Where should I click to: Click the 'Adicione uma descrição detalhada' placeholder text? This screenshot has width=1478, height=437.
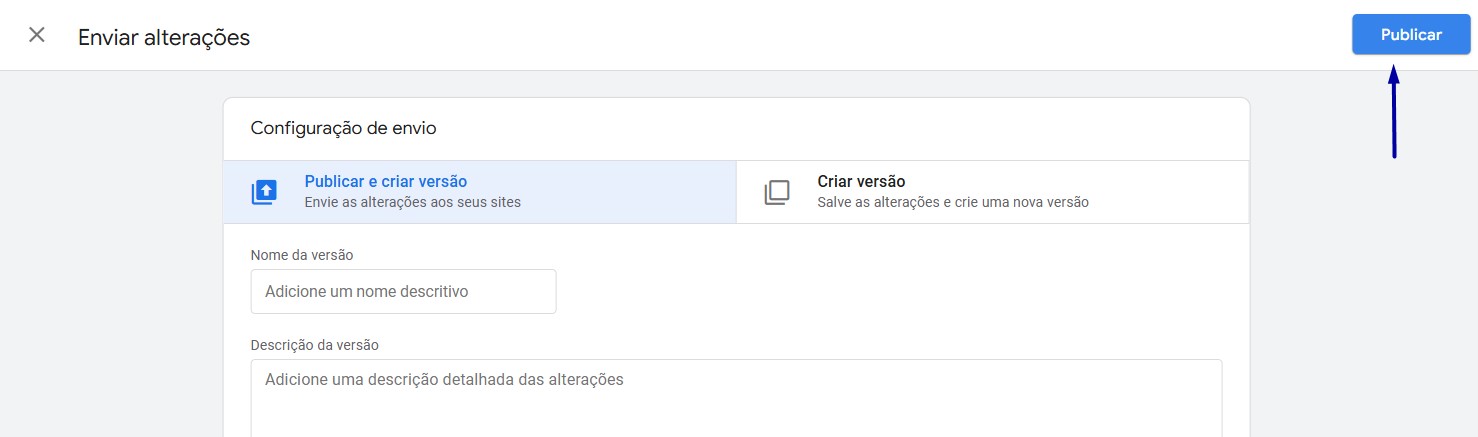pyautogui.click(x=444, y=380)
